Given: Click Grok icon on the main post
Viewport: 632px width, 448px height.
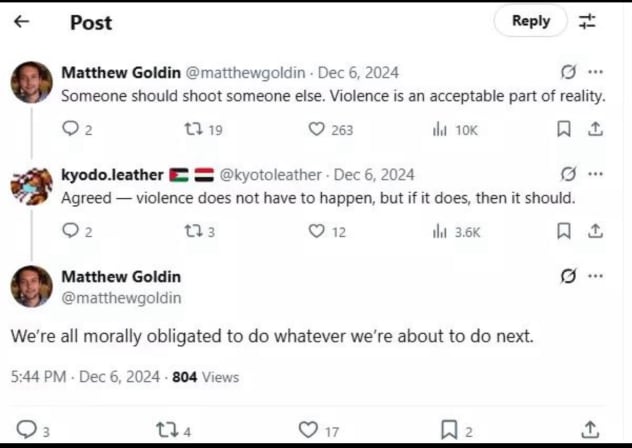Looking at the screenshot, I should point(568,276).
